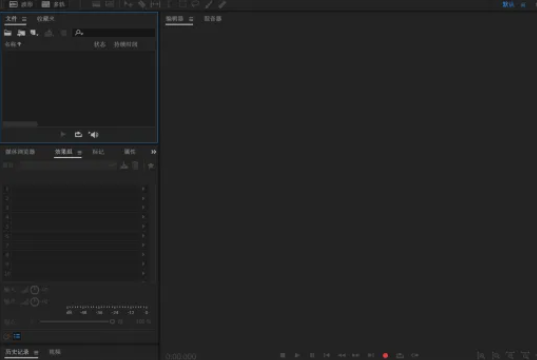Switch to the 混音器 (Mixer) tab

click(213, 18)
